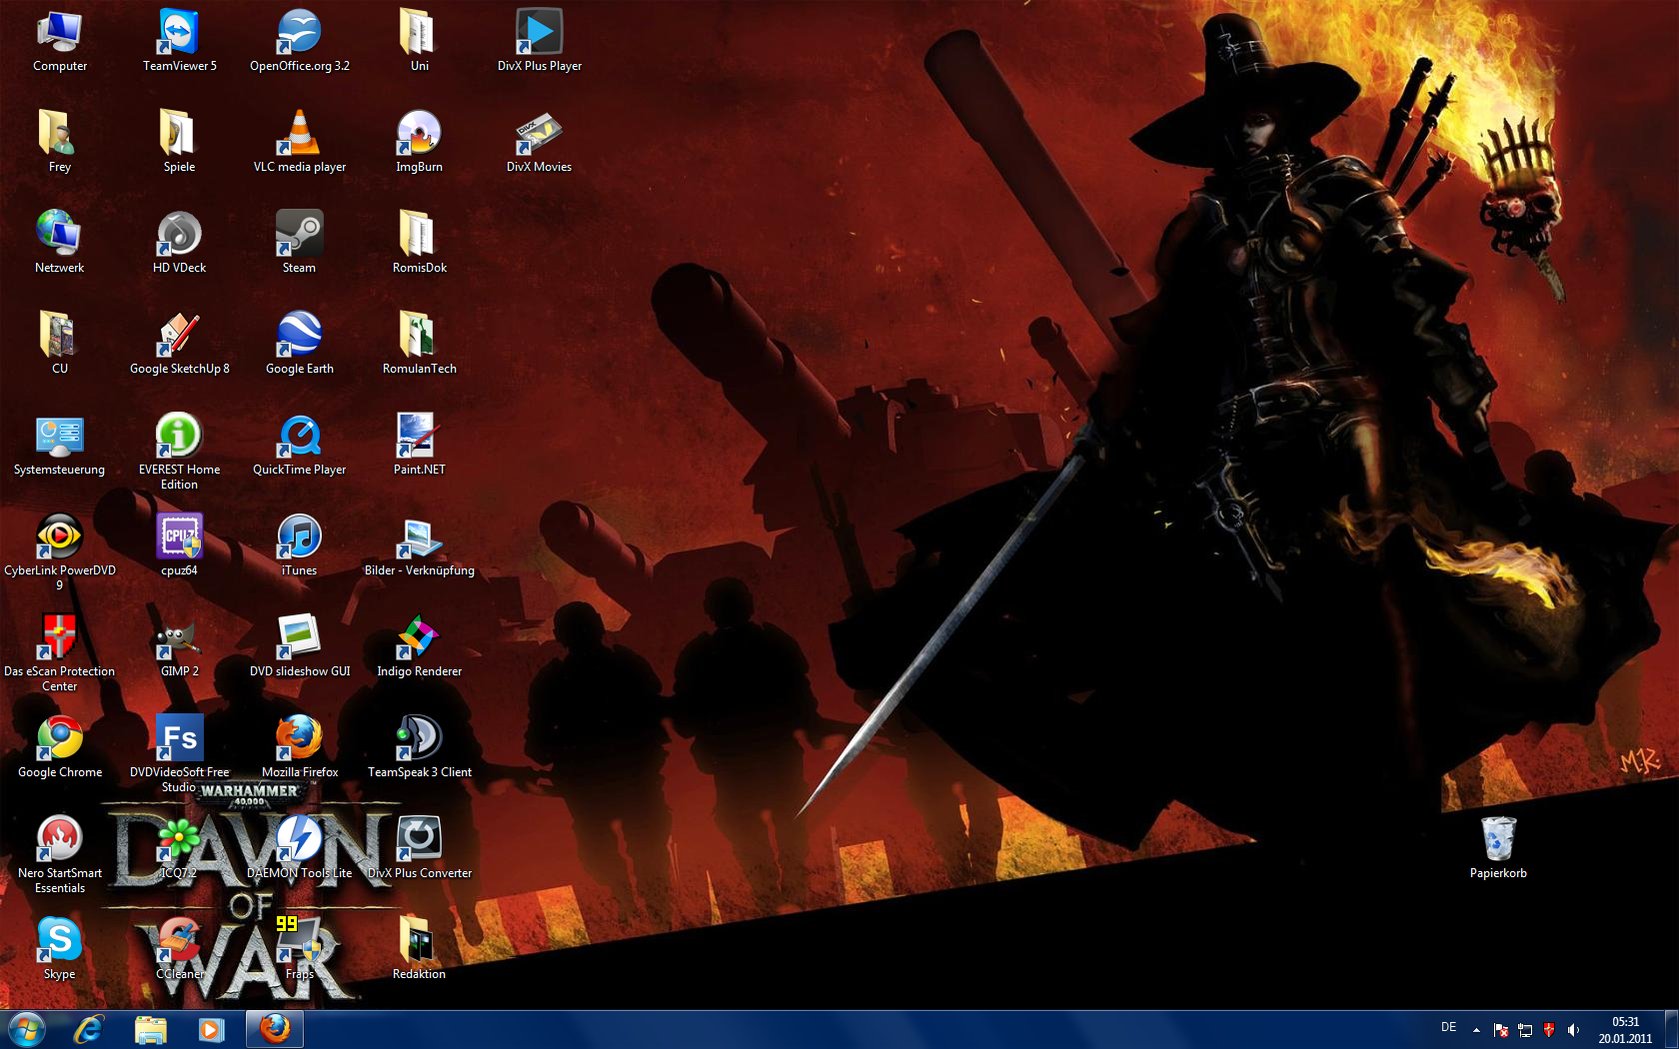Click Internet Explorer in the taskbar

tap(89, 1029)
